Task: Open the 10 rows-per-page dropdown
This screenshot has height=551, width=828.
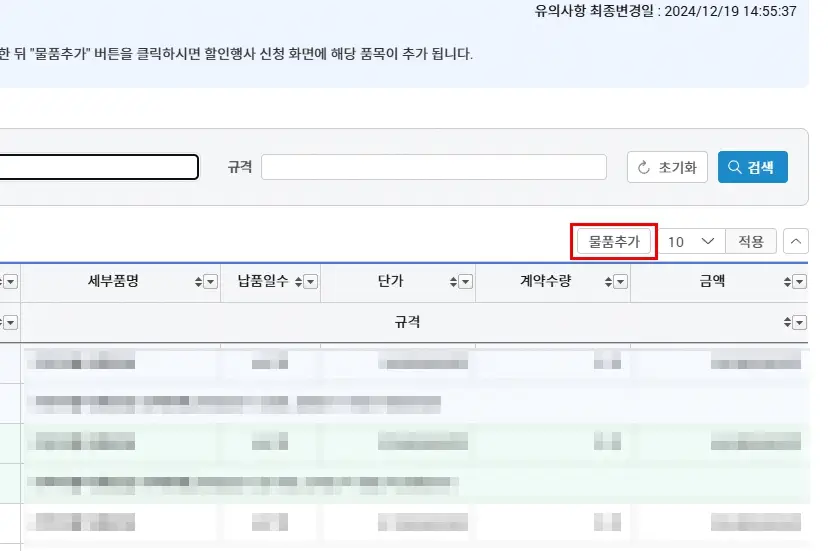Action: tap(692, 242)
